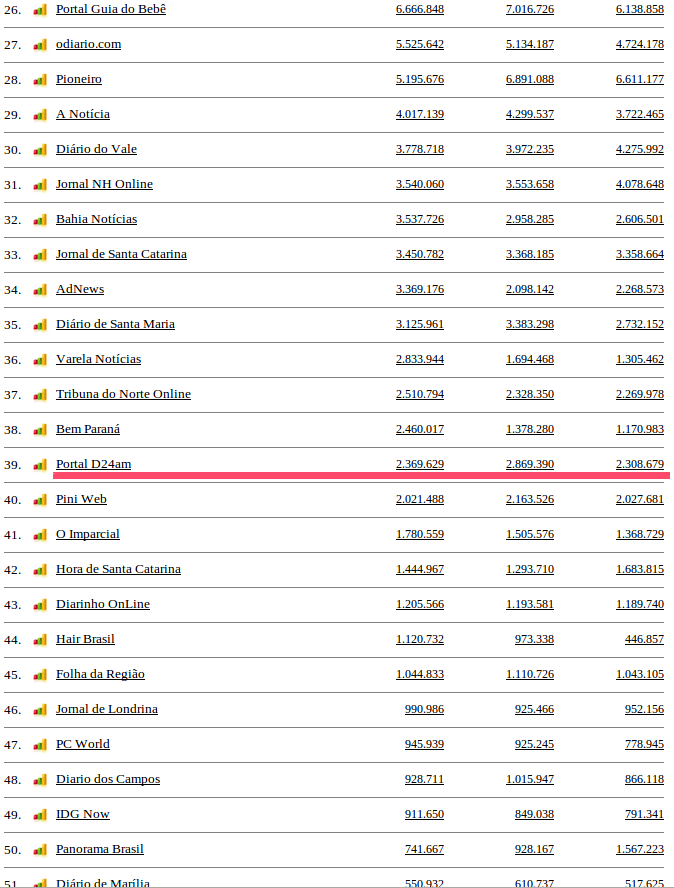The height and width of the screenshot is (888, 674).
Task: Select the graph icon for Pini Web
Action: tap(40, 500)
